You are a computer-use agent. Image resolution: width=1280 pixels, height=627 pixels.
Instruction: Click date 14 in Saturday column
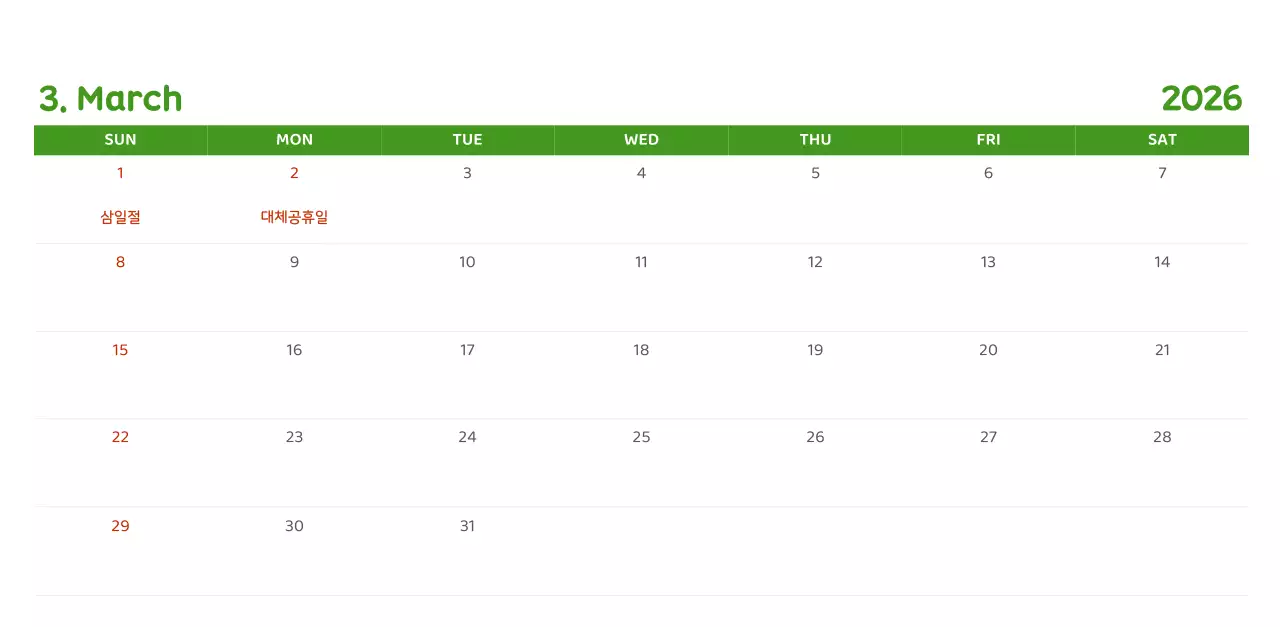point(1162,262)
